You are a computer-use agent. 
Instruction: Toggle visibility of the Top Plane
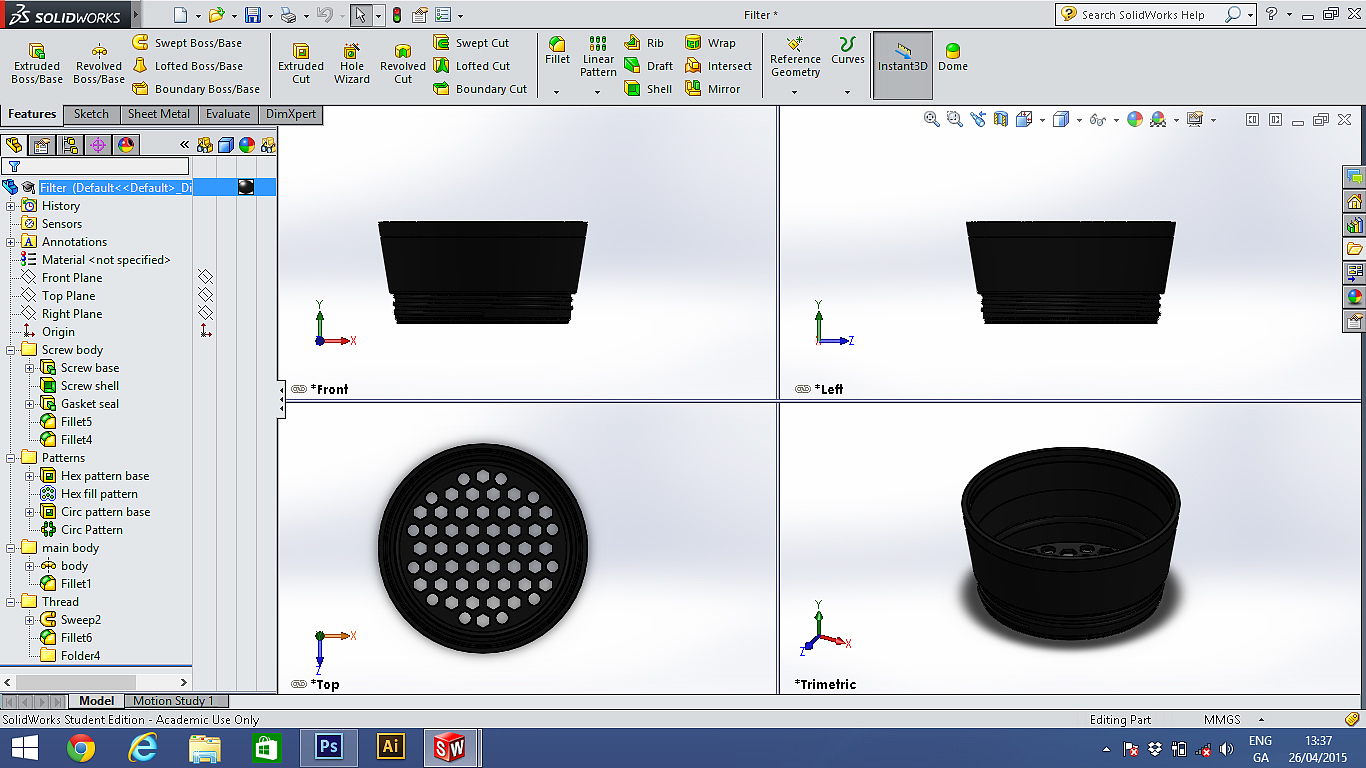coord(205,295)
